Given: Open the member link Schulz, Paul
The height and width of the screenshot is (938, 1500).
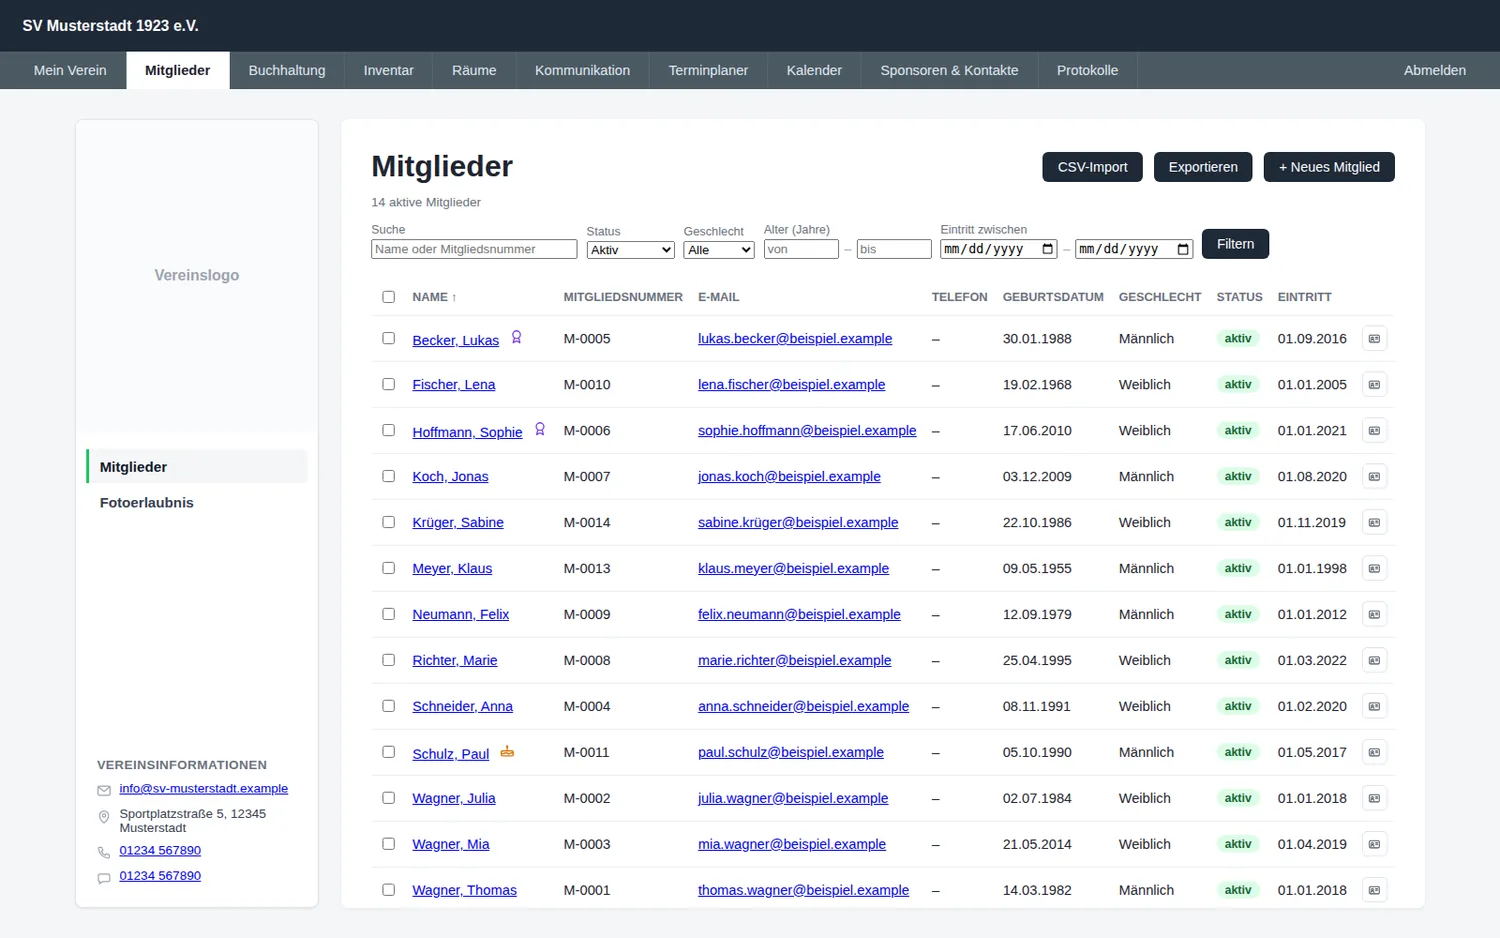Looking at the screenshot, I should (451, 754).
